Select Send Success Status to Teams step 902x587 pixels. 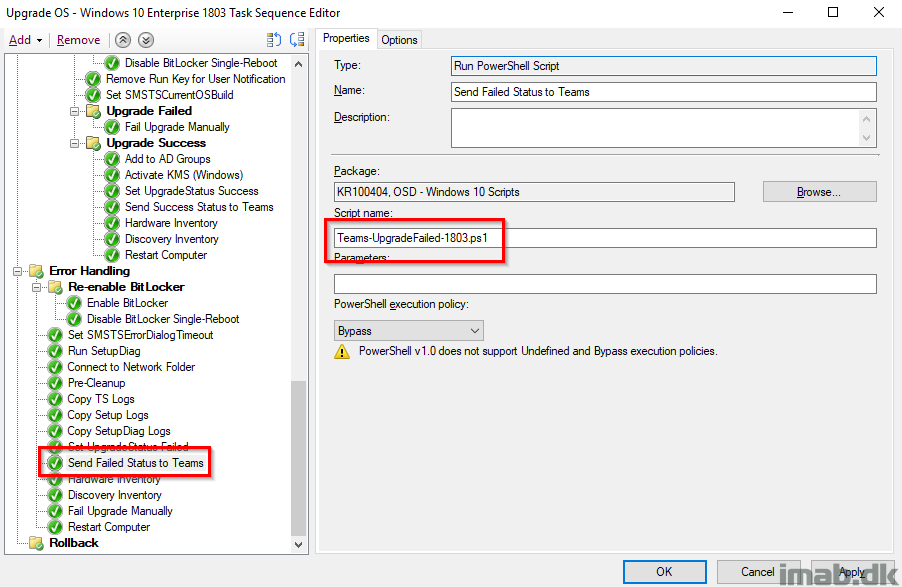coord(199,207)
